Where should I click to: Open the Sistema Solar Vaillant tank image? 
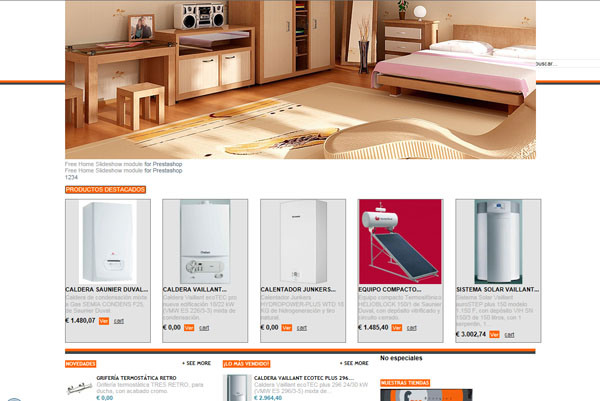498,242
